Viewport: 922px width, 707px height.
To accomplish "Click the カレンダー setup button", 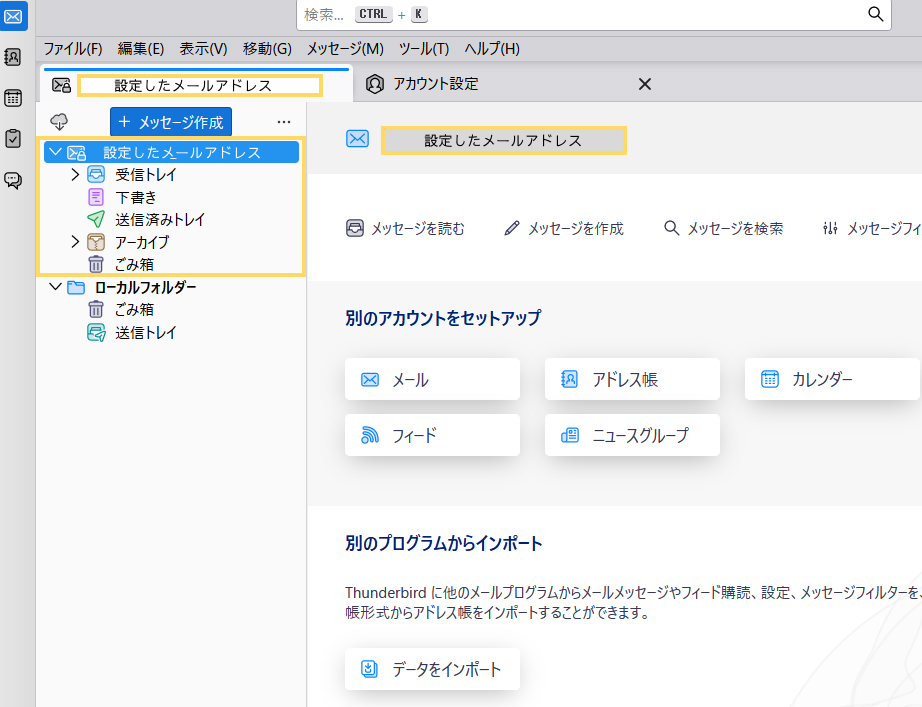I will (x=831, y=379).
